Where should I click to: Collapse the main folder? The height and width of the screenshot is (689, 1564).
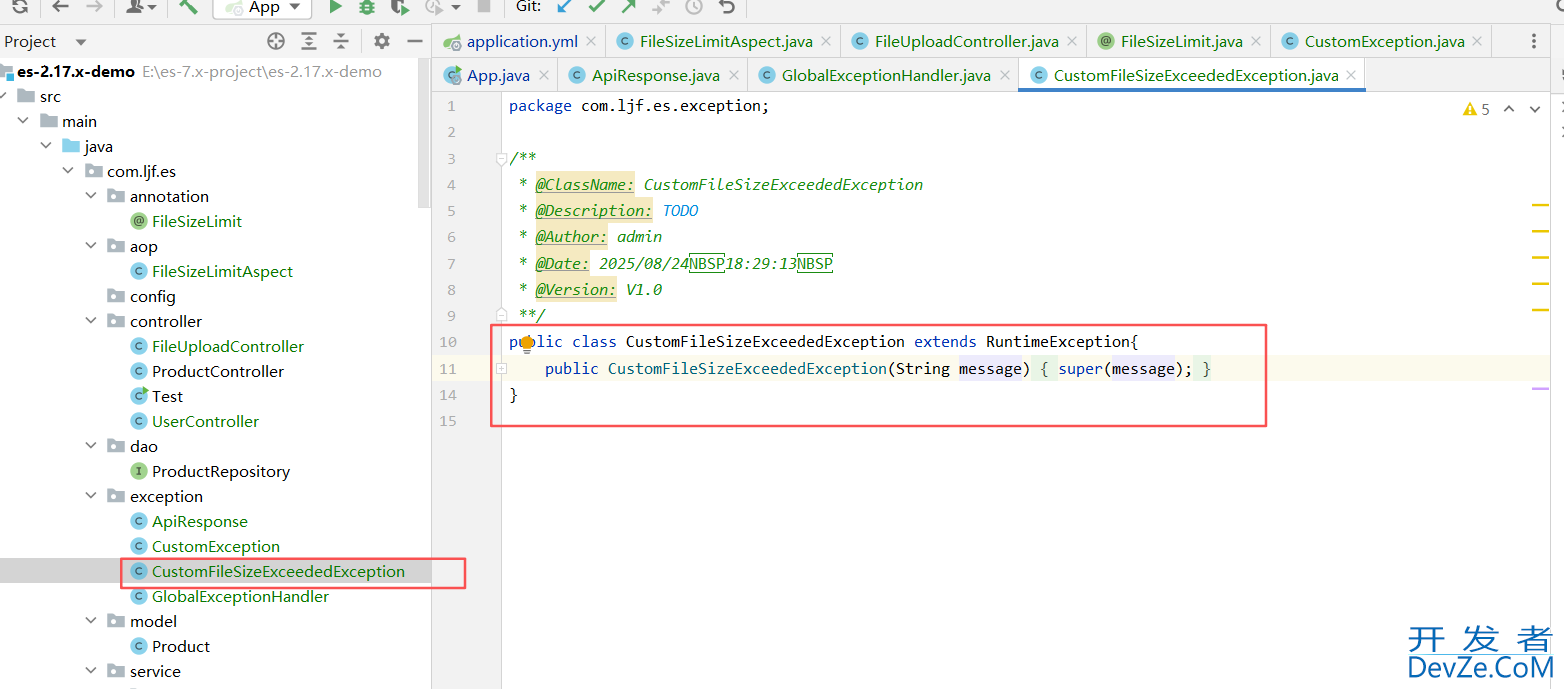click(x=23, y=121)
